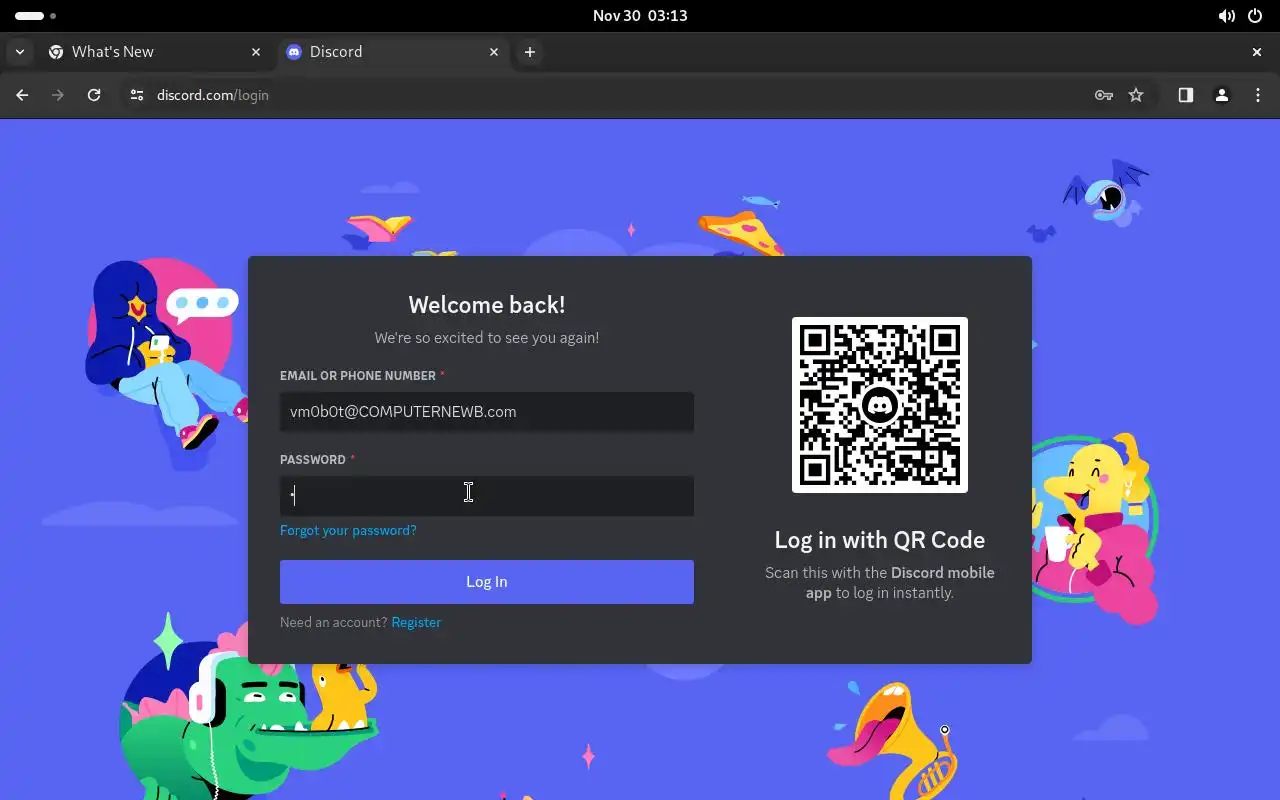The image size is (1280, 800).
Task: Click the browser back arrow
Action: click(x=22, y=95)
